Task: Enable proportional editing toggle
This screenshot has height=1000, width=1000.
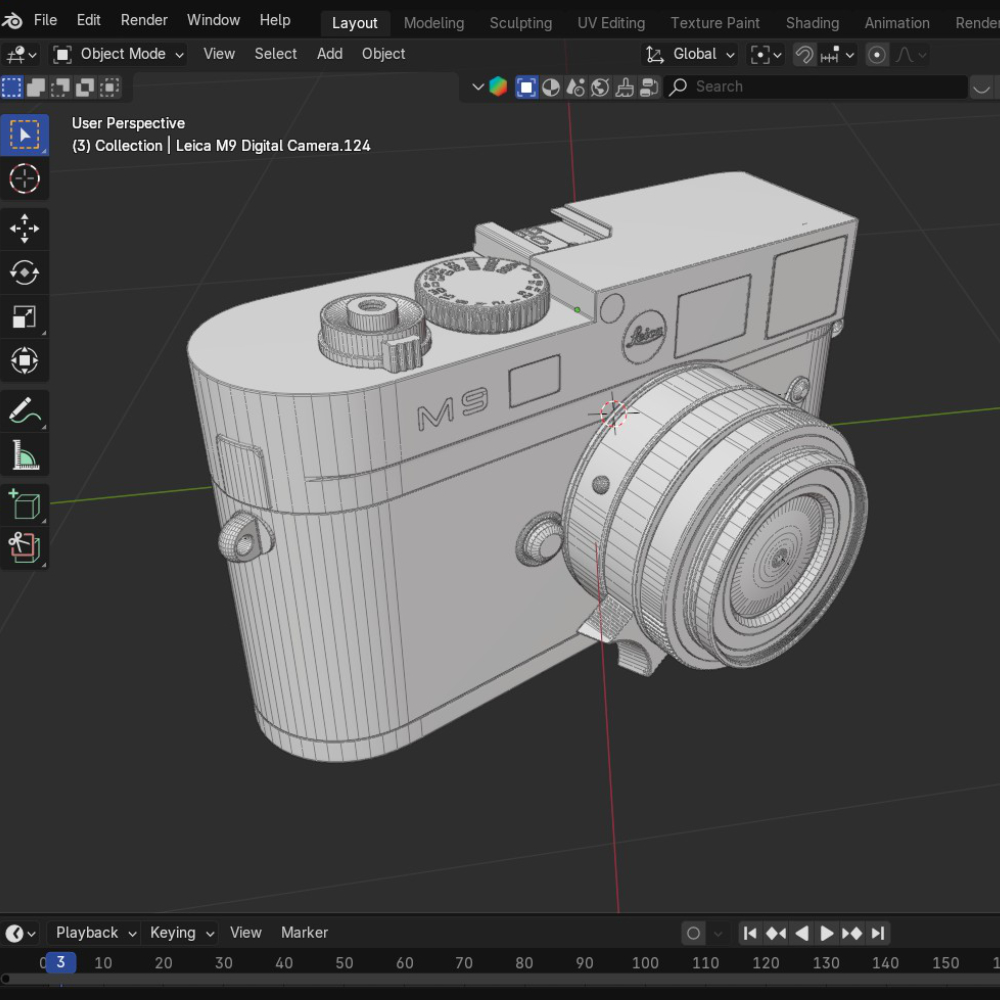Action: 877,55
